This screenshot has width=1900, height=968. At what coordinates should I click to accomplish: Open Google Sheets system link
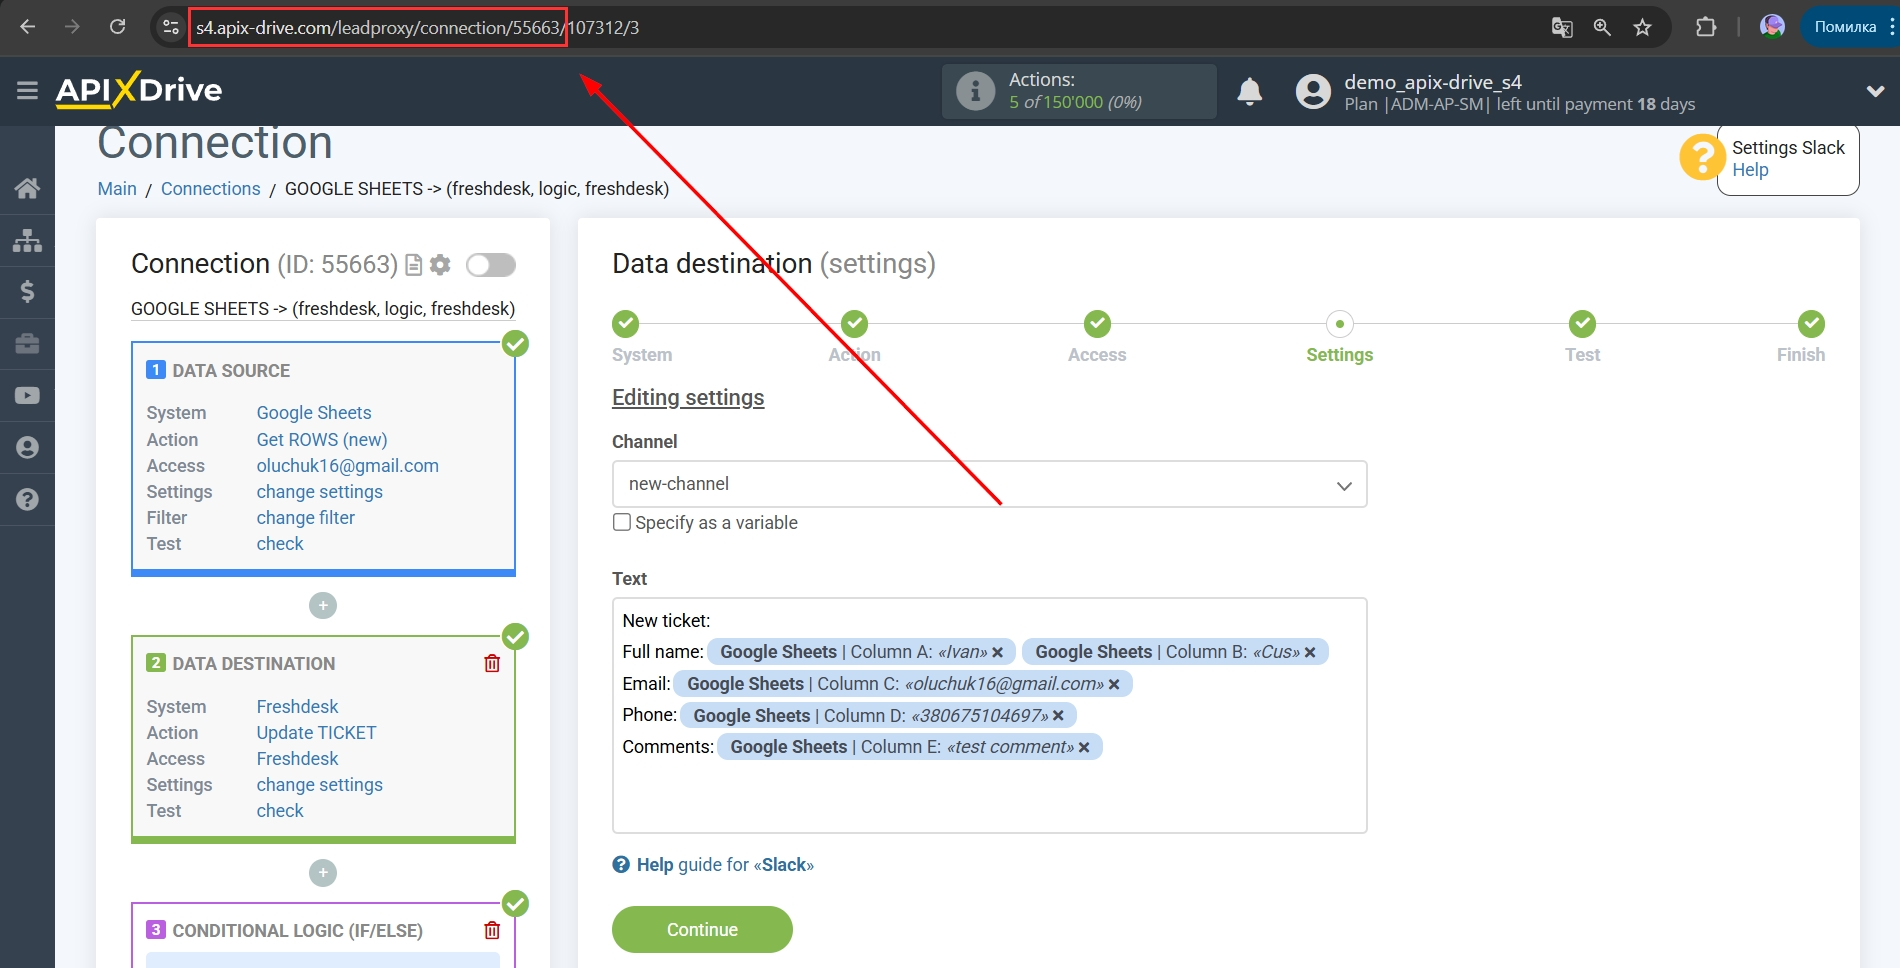[314, 413]
